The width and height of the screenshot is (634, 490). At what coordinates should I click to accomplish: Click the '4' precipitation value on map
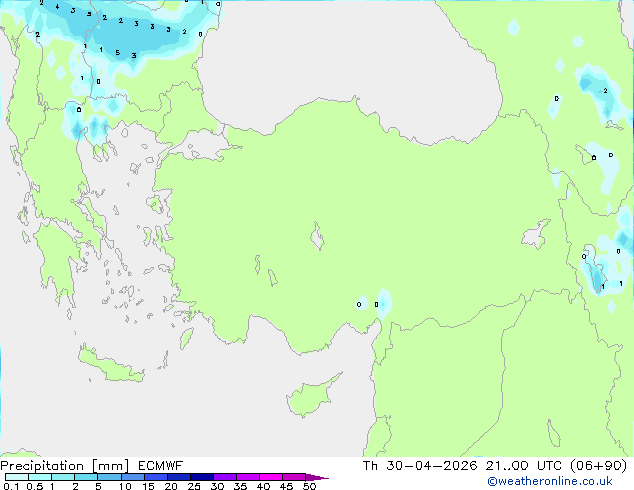click(57, 6)
